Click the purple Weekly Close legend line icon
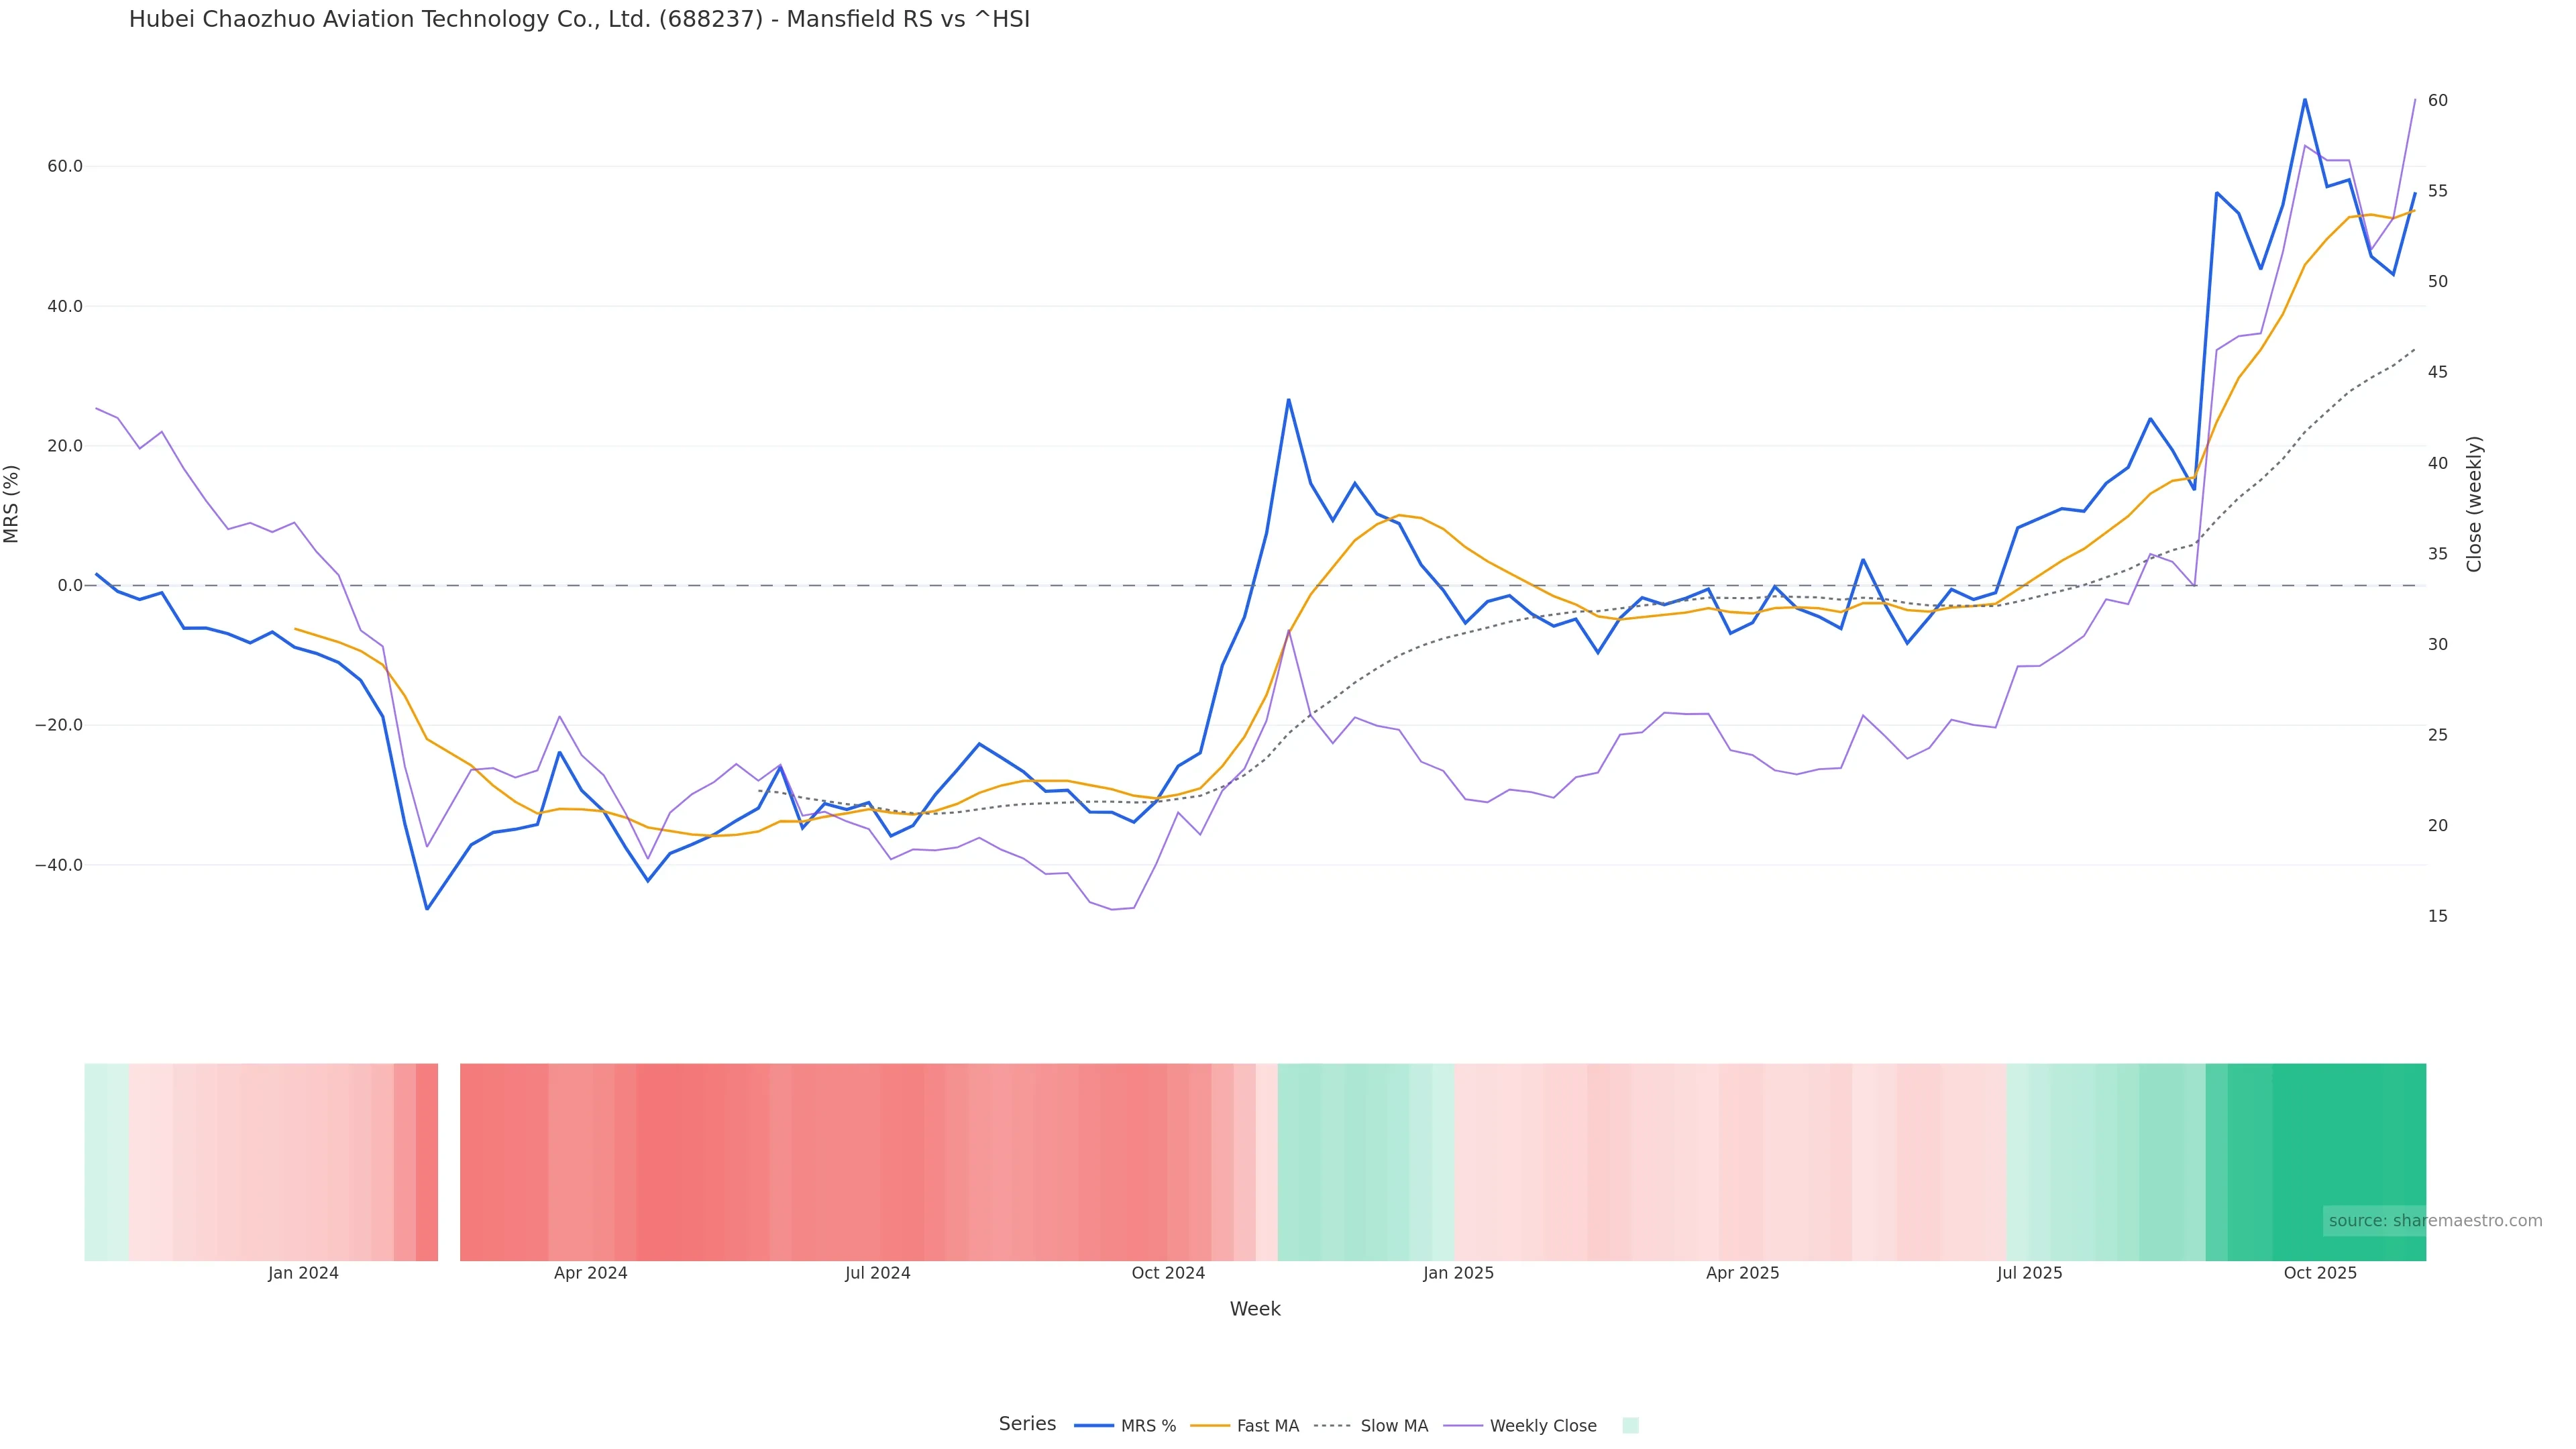This screenshot has height=1449, width=2576. pyautogui.click(x=1463, y=1426)
